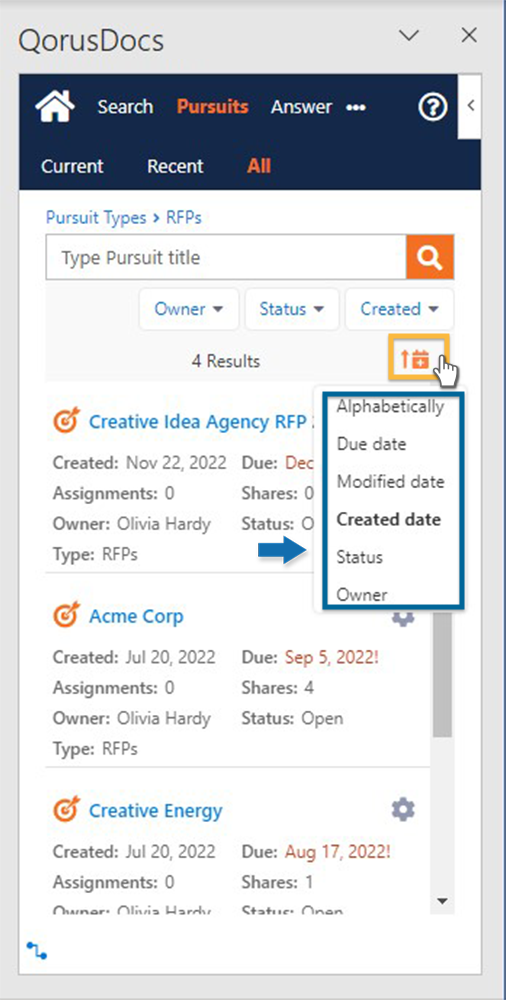Go to the home icon
This screenshot has height=1000, width=506.
[x=55, y=107]
